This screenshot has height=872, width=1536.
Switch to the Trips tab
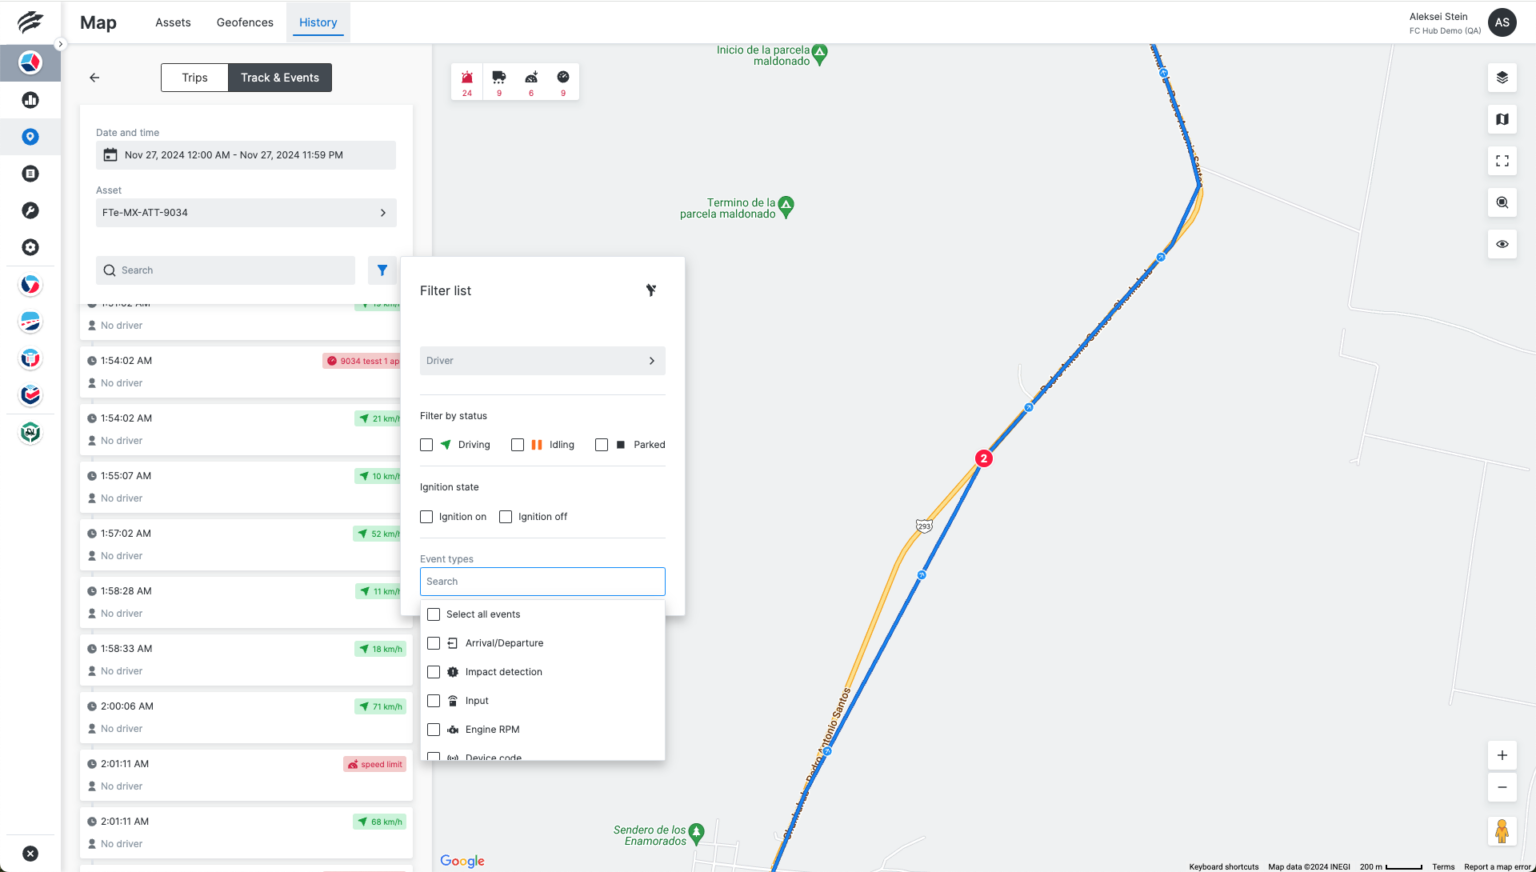tap(194, 77)
